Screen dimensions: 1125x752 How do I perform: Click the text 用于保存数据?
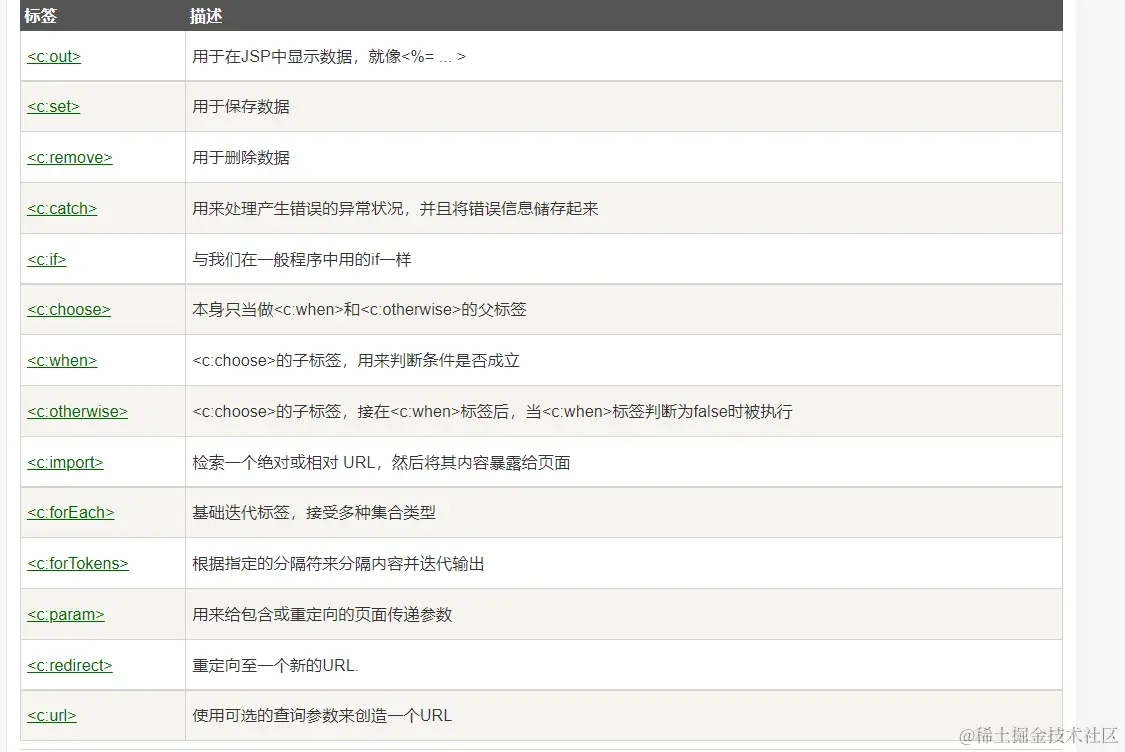point(241,107)
